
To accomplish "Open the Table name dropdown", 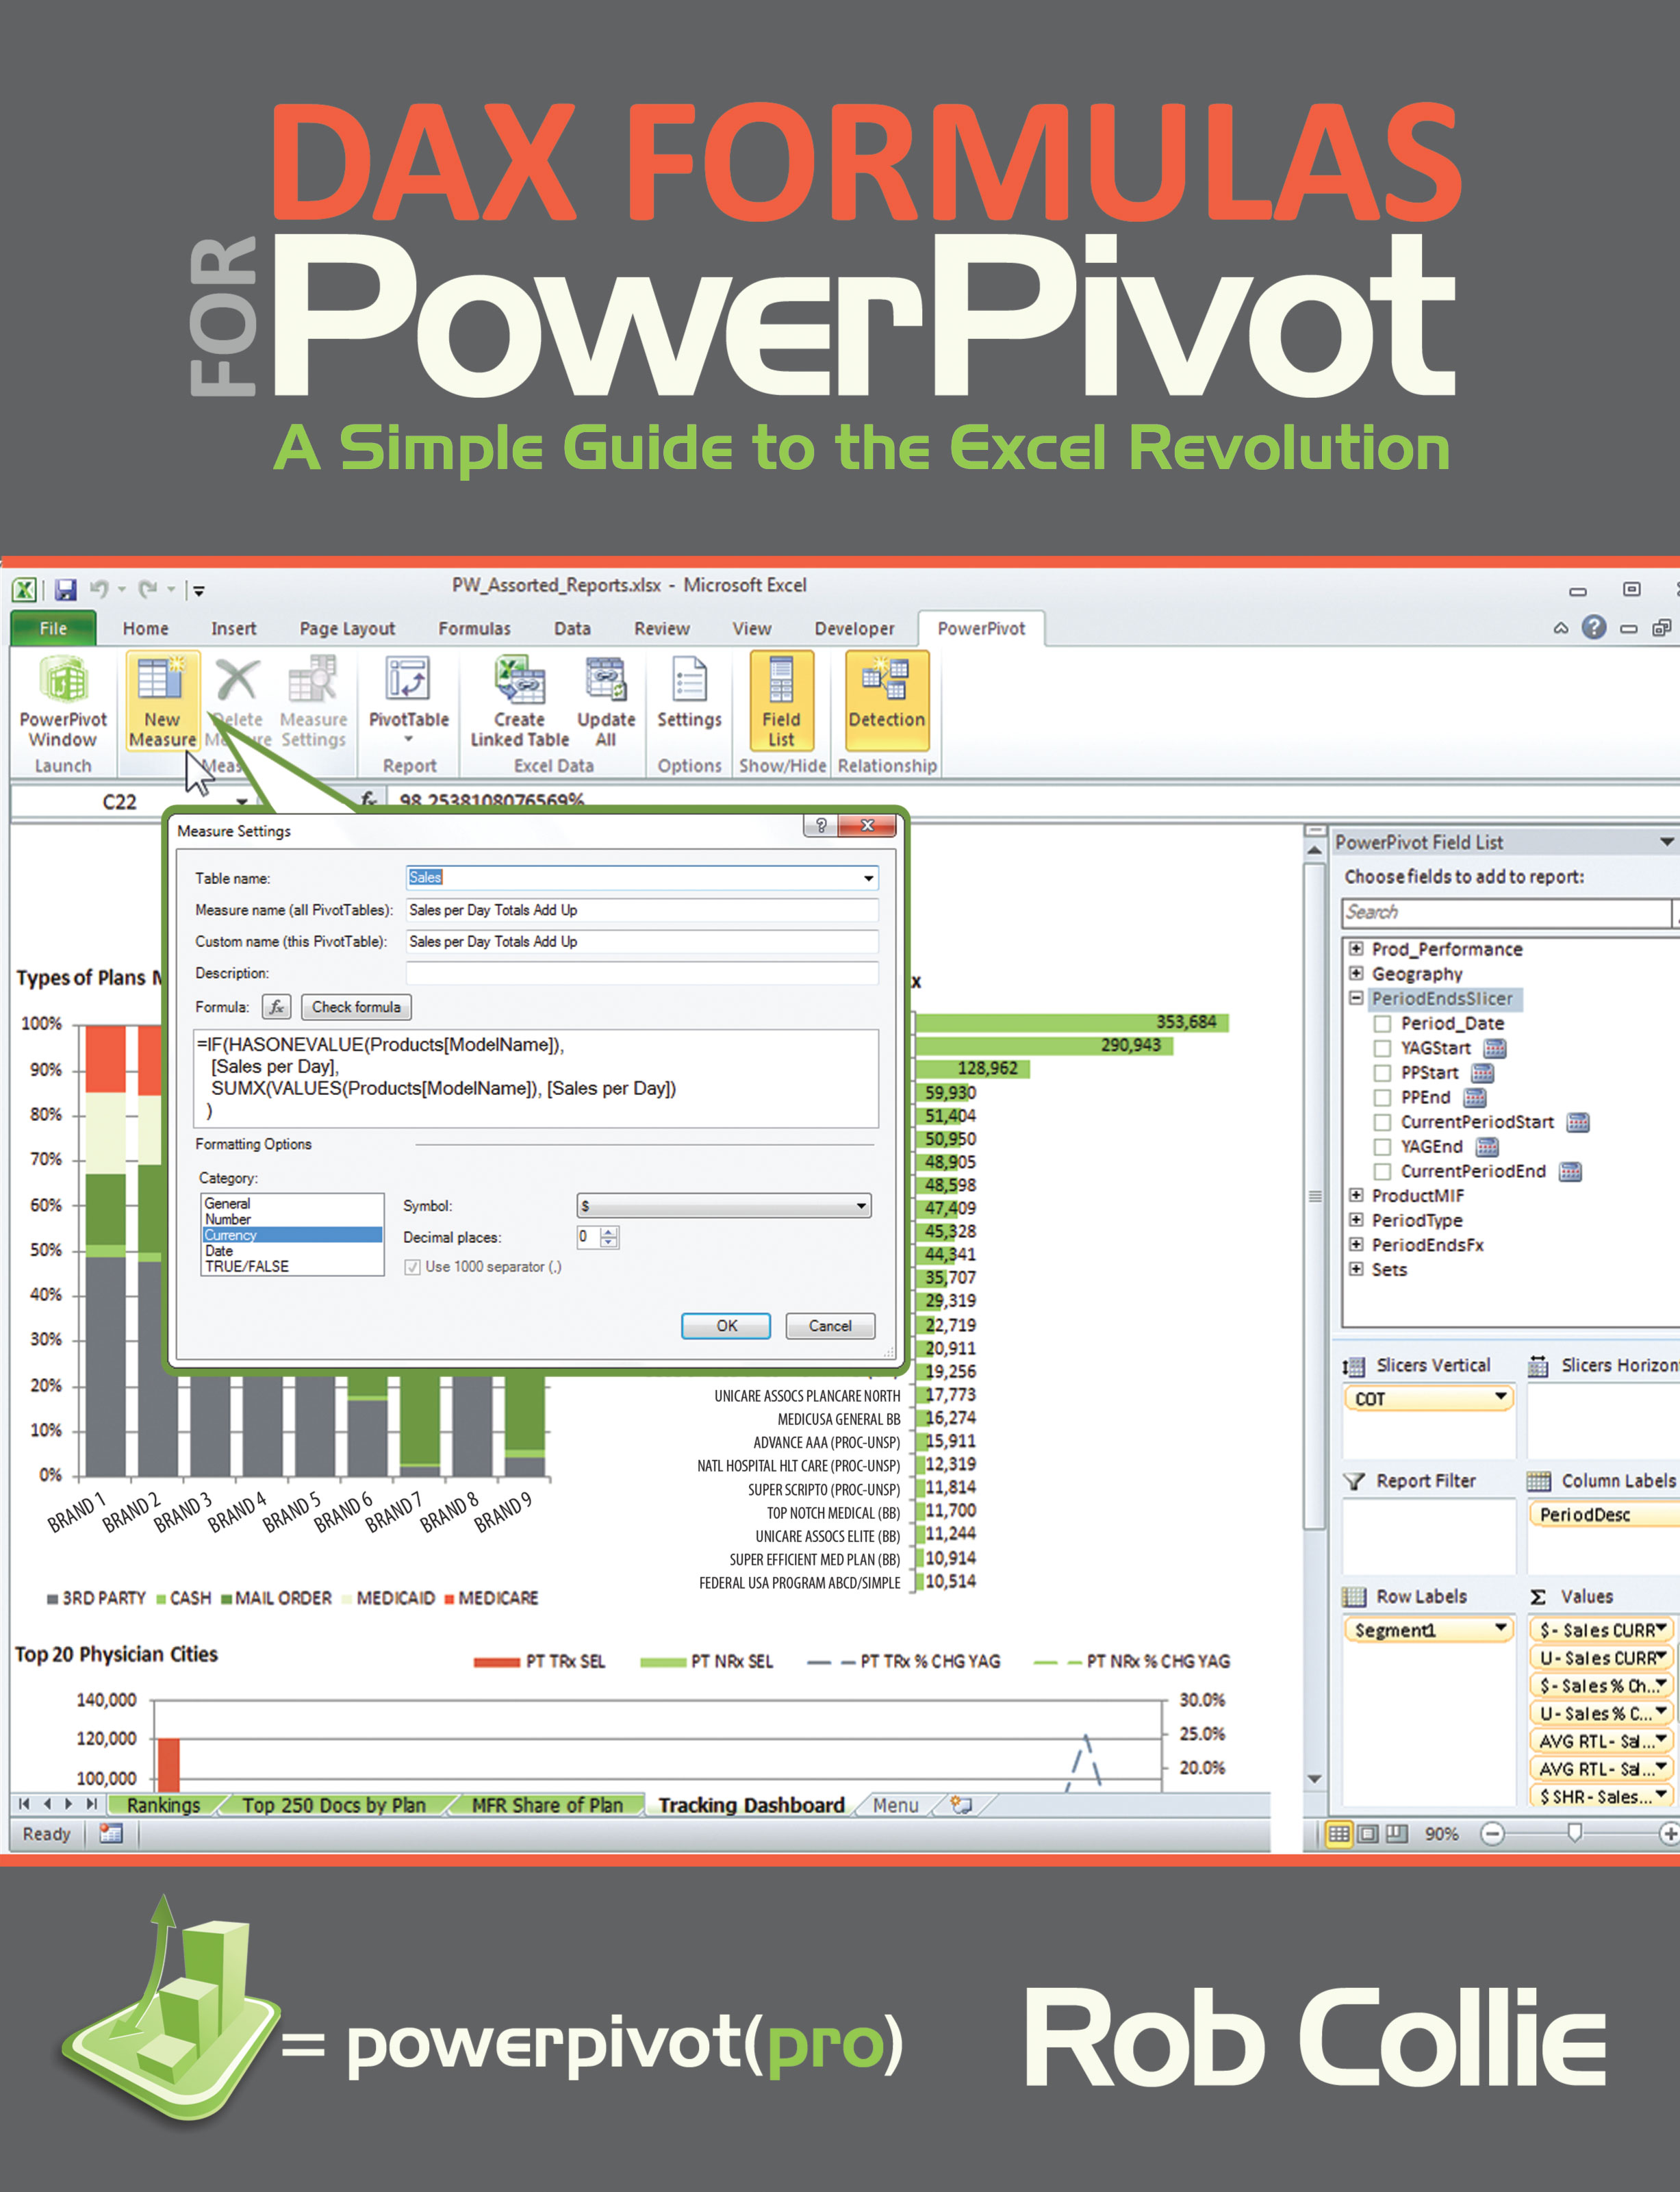I will coord(868,878).
